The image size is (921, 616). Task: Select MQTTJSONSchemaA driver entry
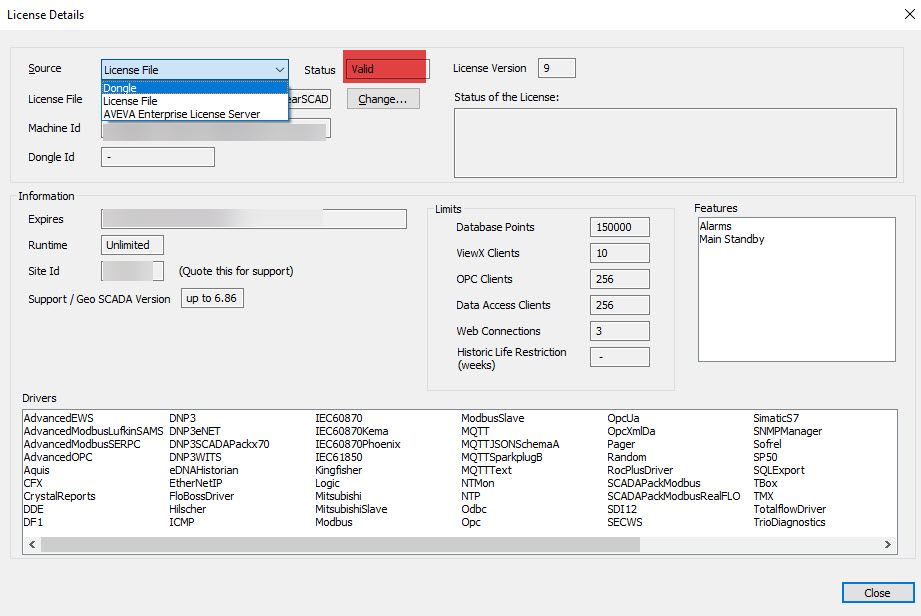point(510,444)
